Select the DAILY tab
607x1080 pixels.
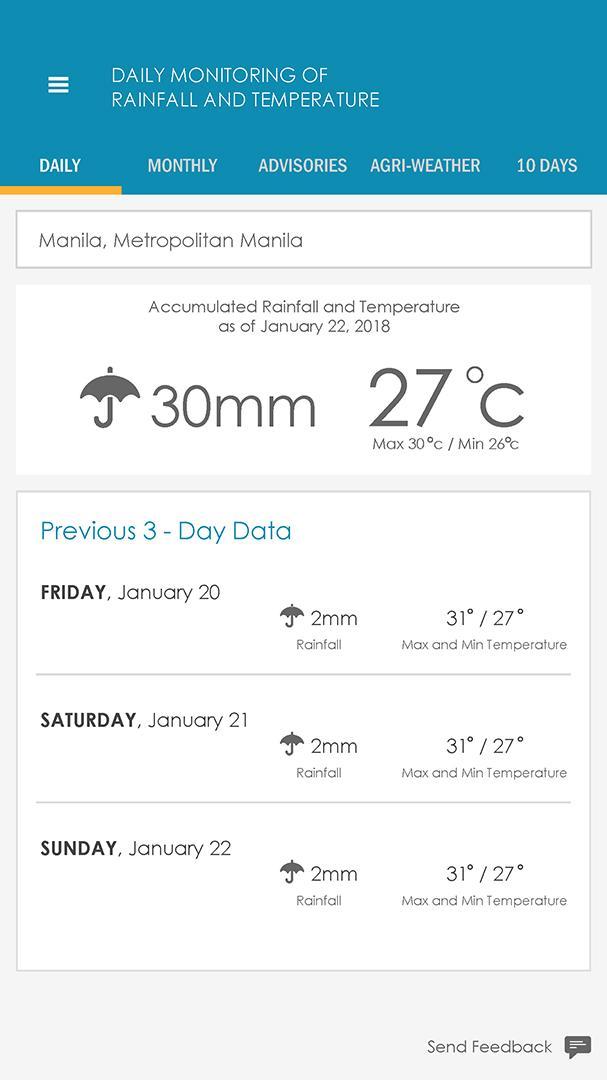(60, 165)
